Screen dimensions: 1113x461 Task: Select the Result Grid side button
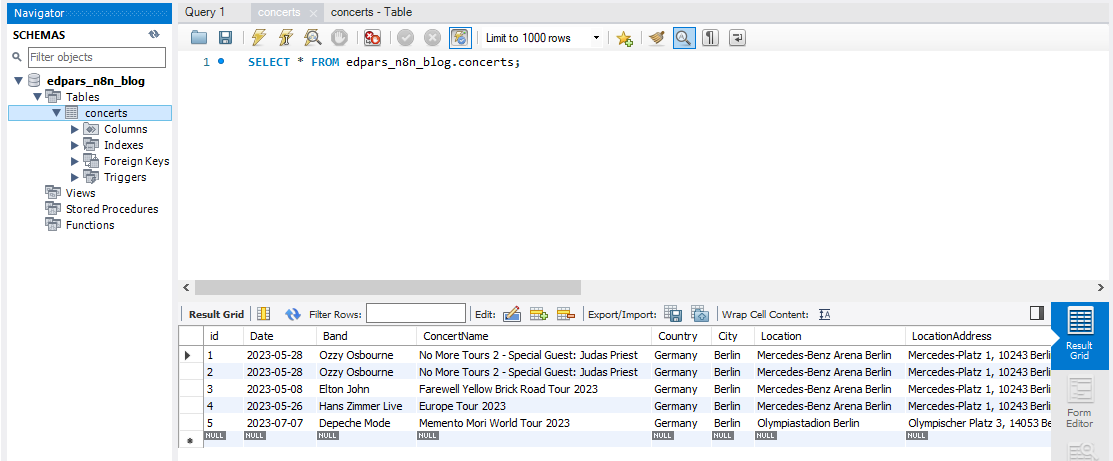pyautogui.click(x=1080, y=335)
